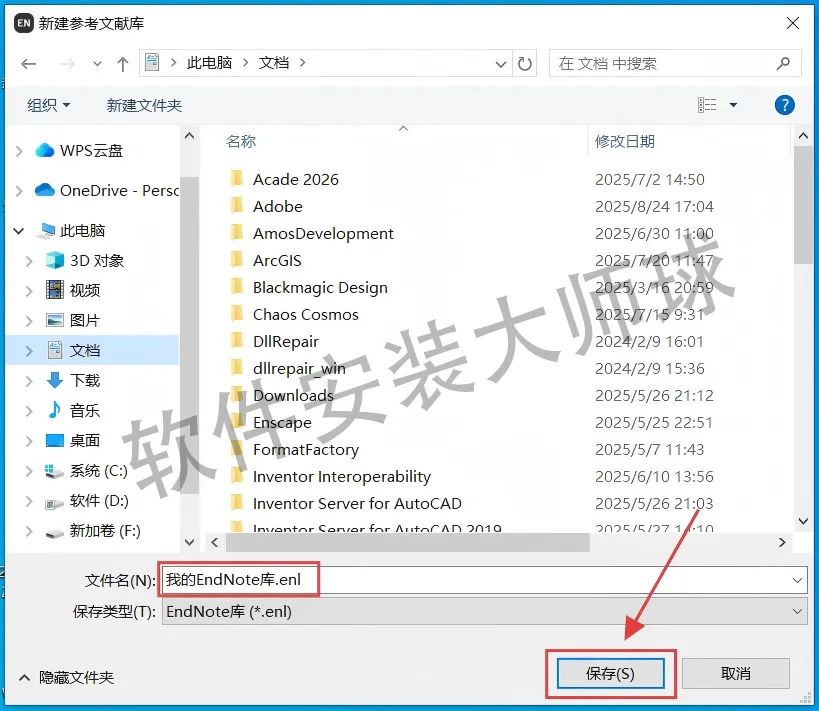Expand the OneDrive tree node
This screenshot has width=819, height=711.
[x=19, y=191]
